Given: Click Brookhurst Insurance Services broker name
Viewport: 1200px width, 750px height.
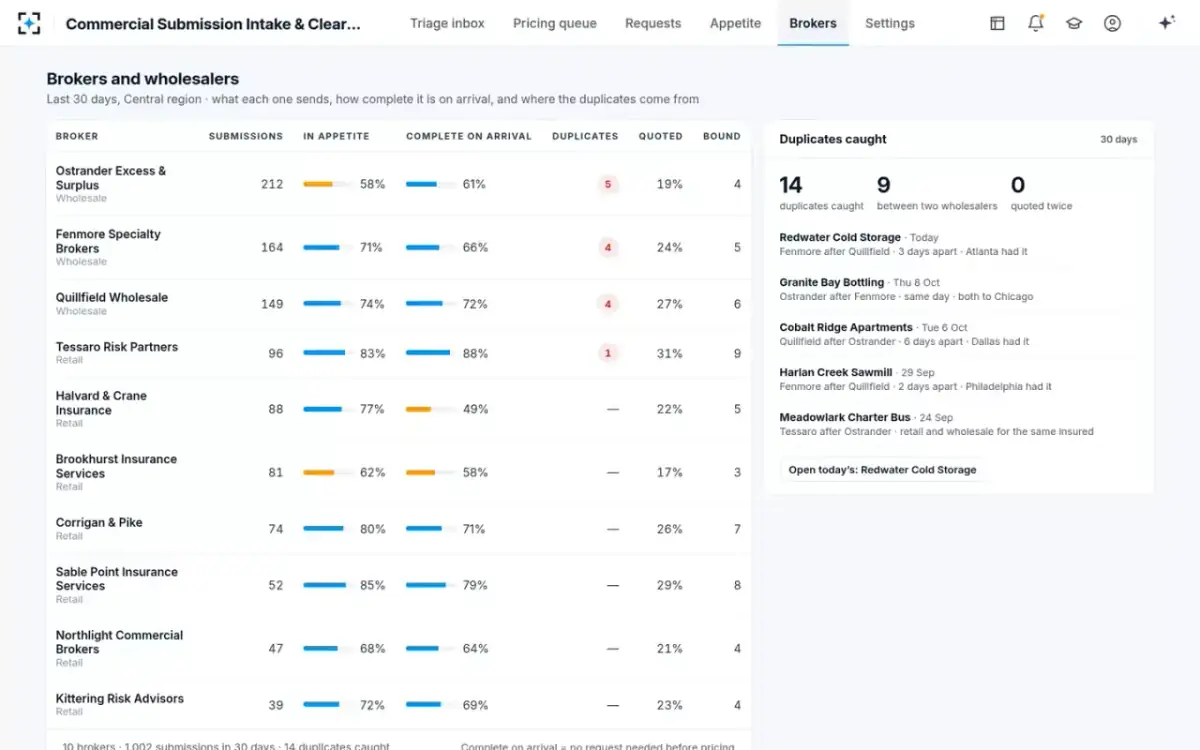Looking at the screenshot, I should pos(116,466).
